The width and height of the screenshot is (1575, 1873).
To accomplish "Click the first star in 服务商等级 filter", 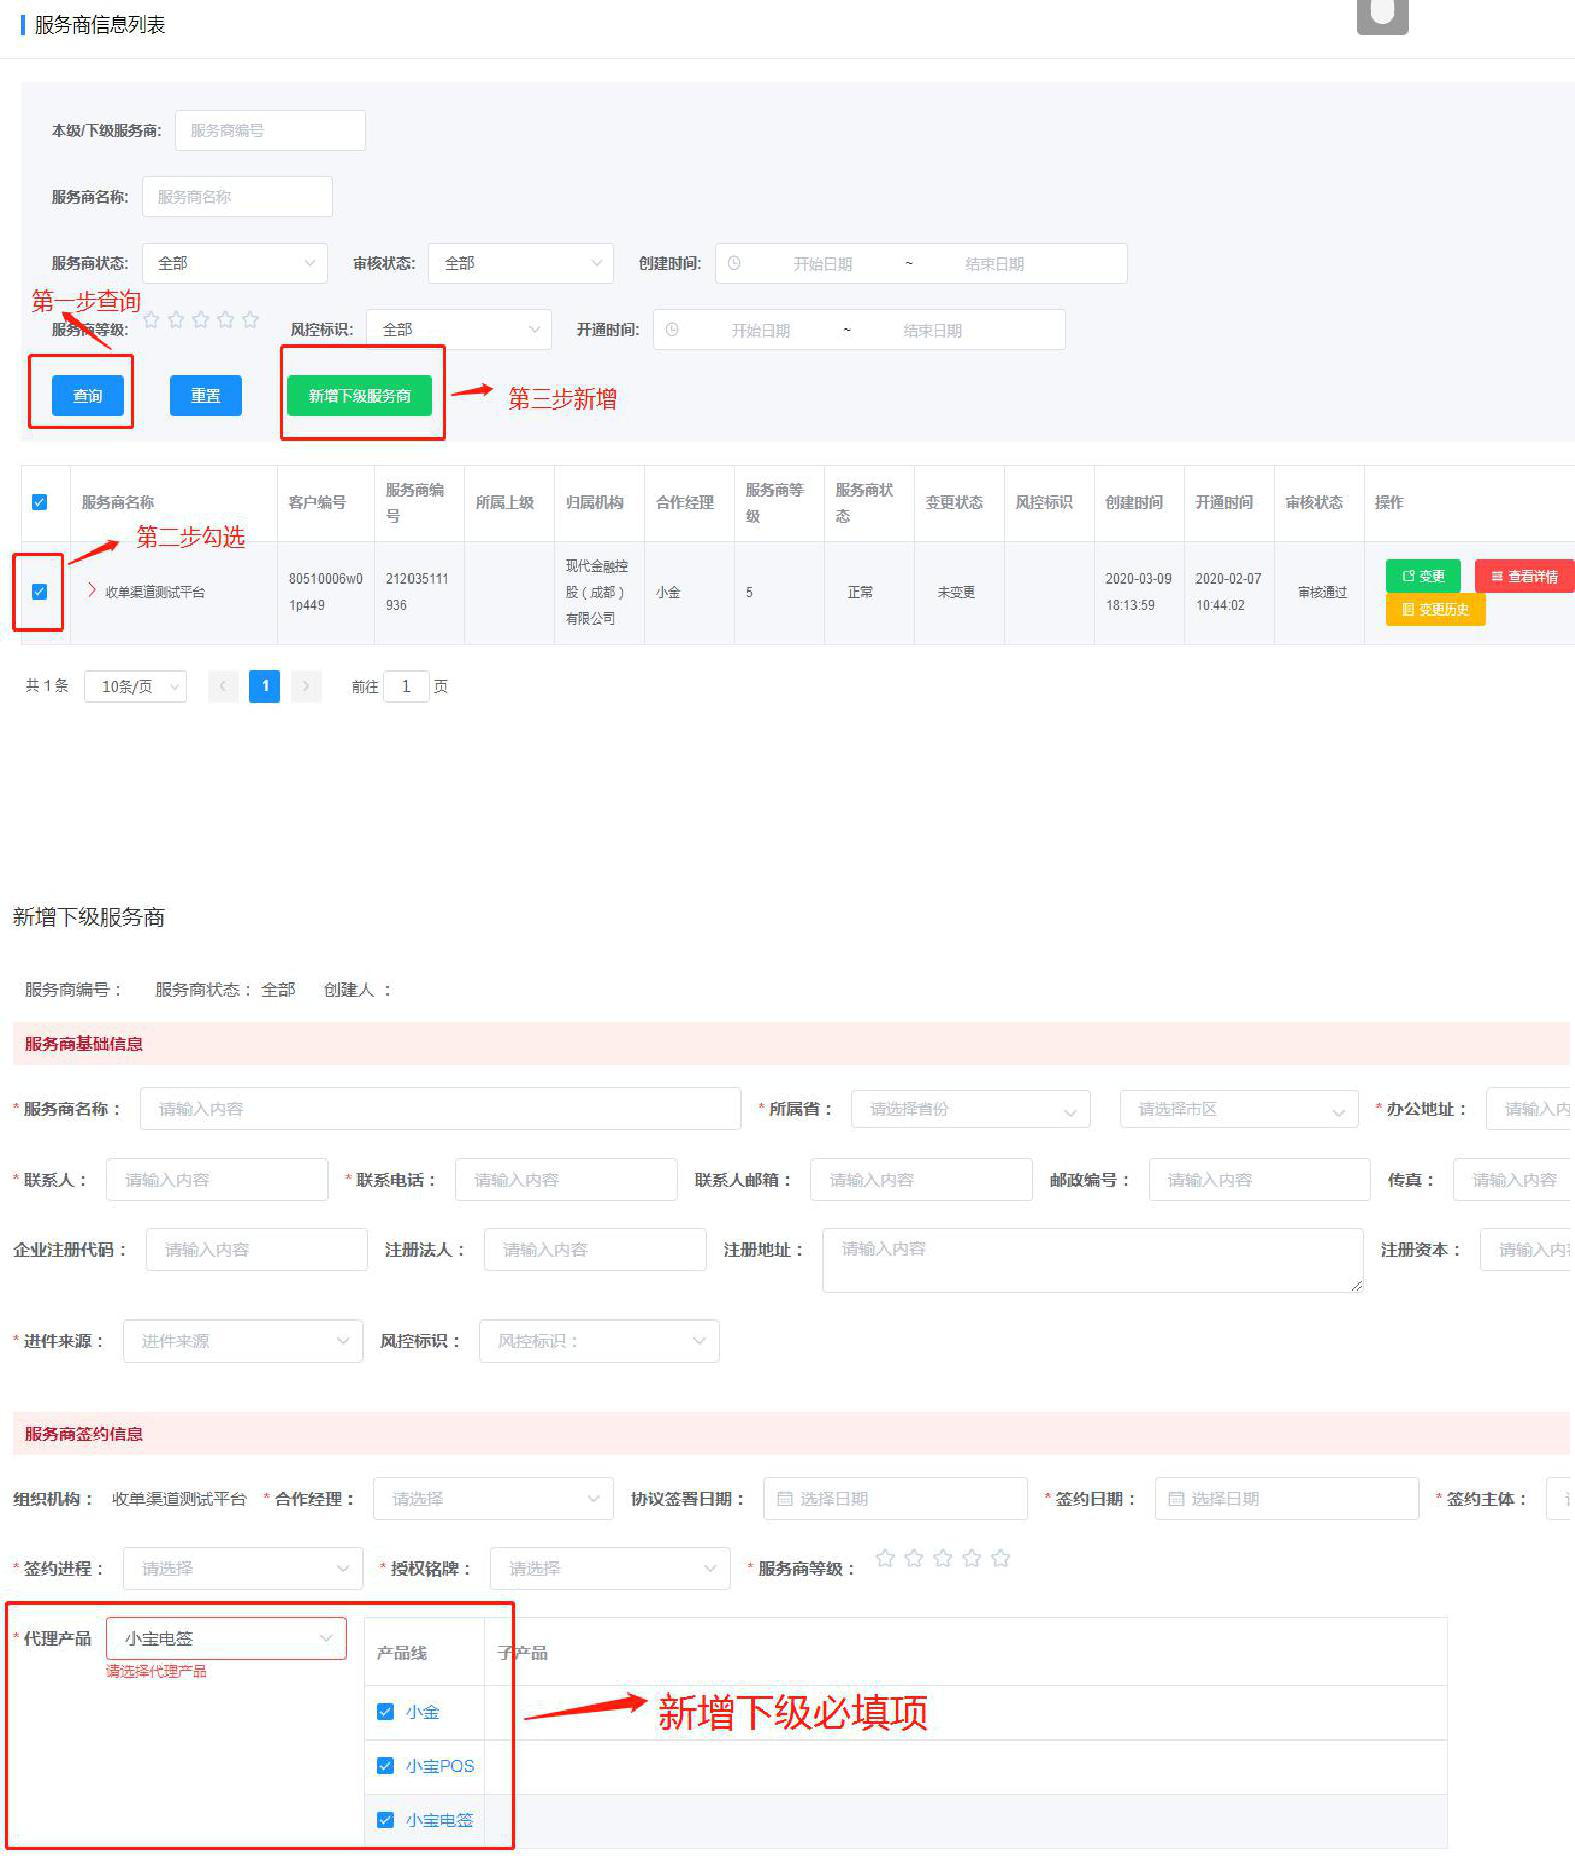I will (151, 320).
